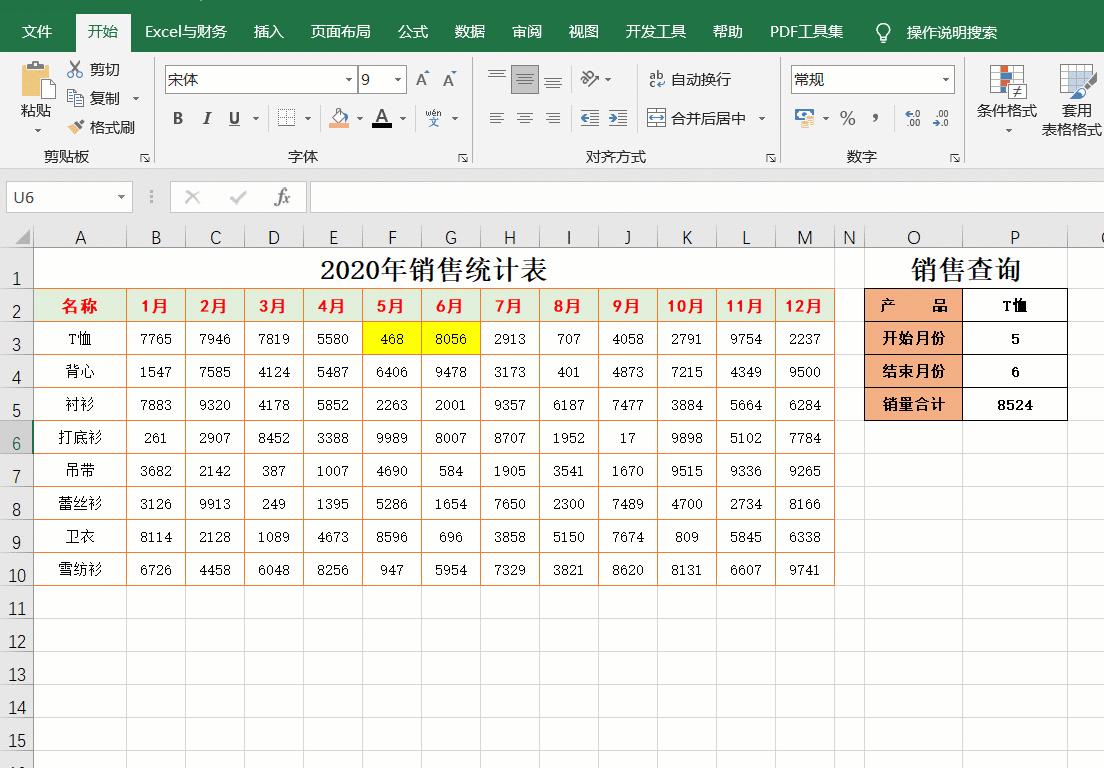Viewport: 1104px width, 768px height.
Task: Apply Percent style in the Number group
Action: click(x=847, y=118)
